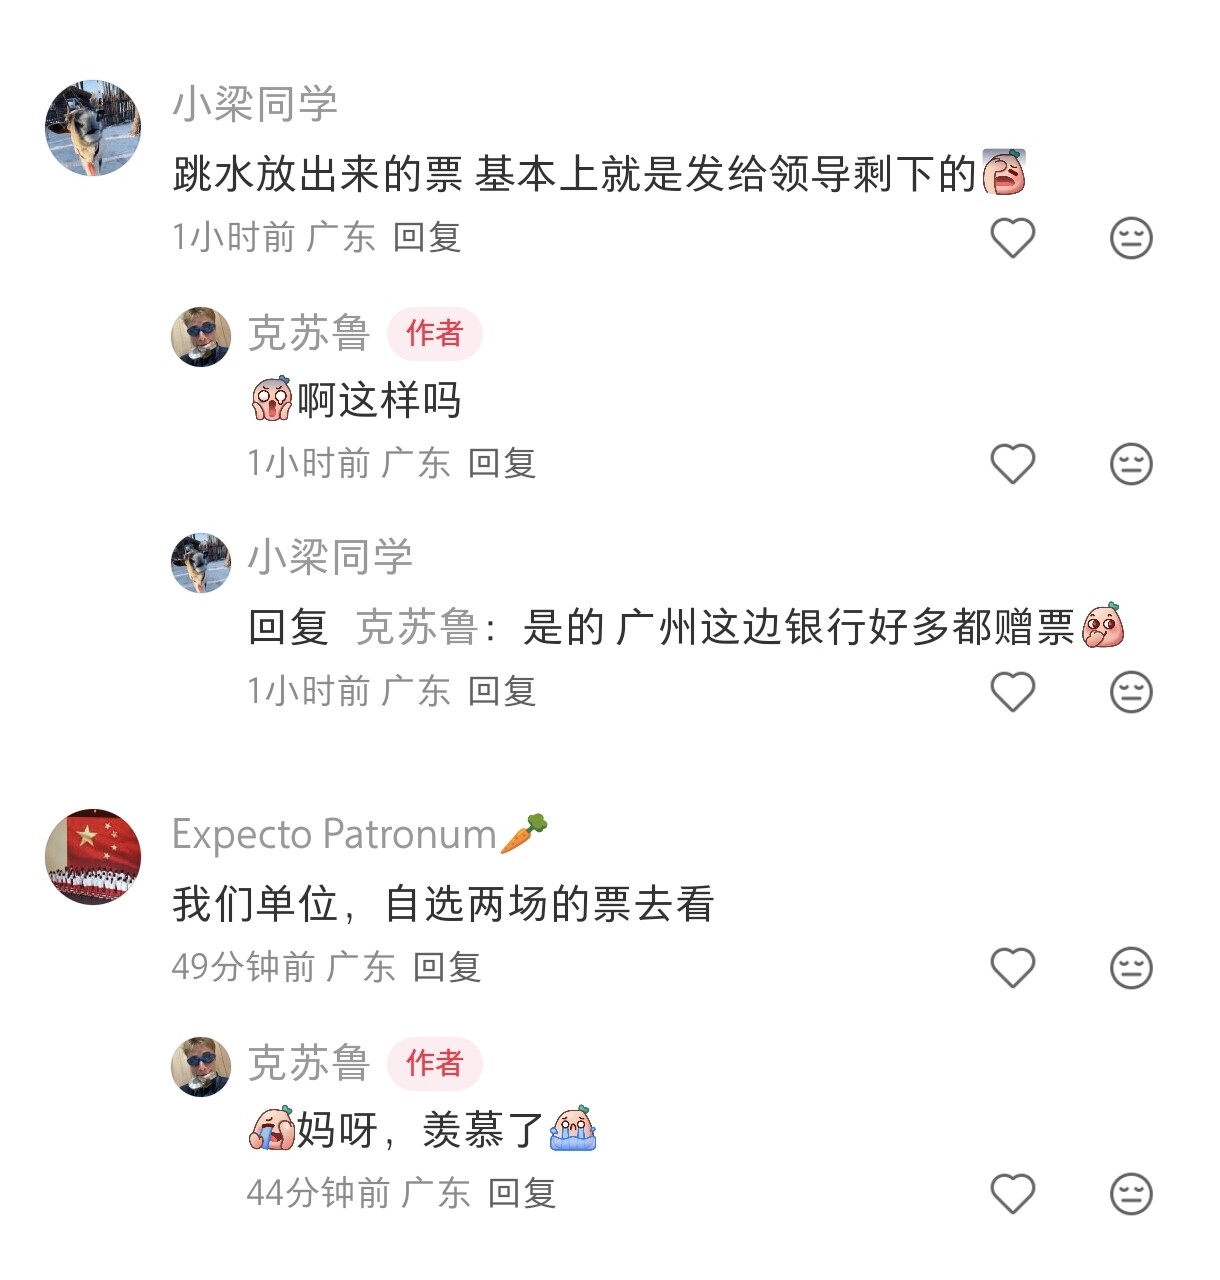This screenshot has height=1280, width=1220.
Task: Dislike 克苏鲁's reply 妈呀，羡慕了
Action: click(x=1131, y=1194)
